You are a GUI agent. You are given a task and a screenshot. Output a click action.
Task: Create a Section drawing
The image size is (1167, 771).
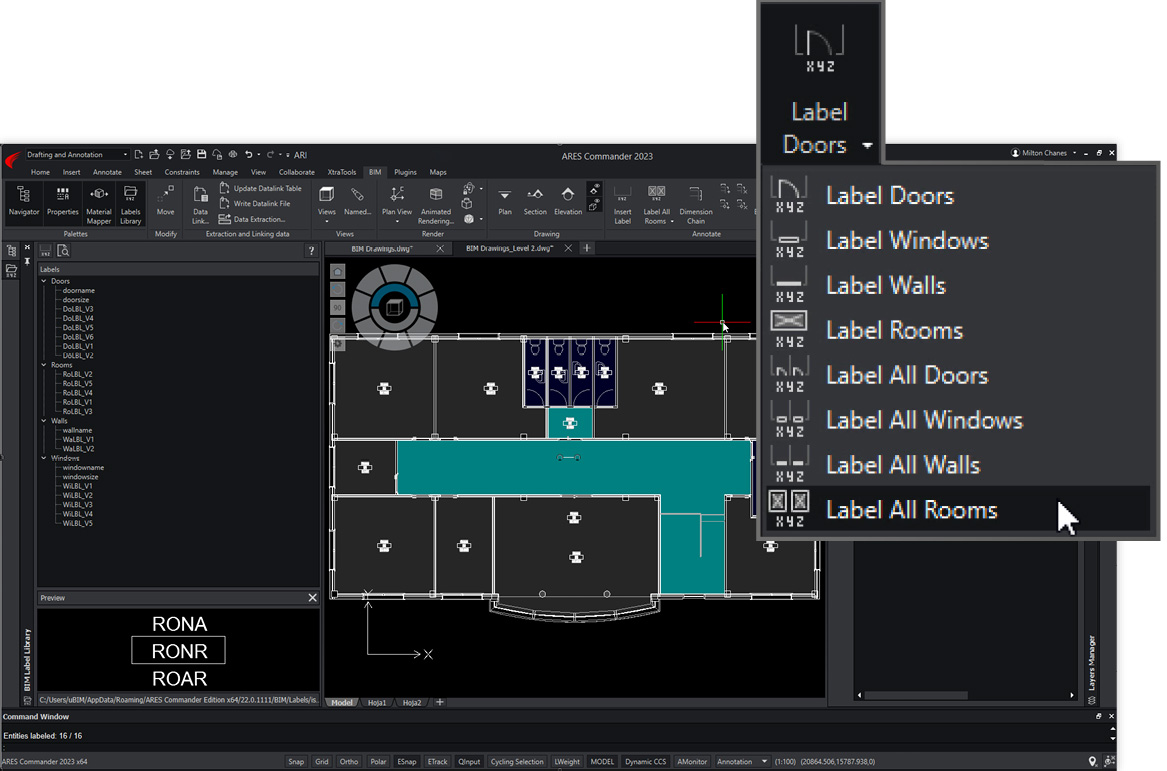534,202
